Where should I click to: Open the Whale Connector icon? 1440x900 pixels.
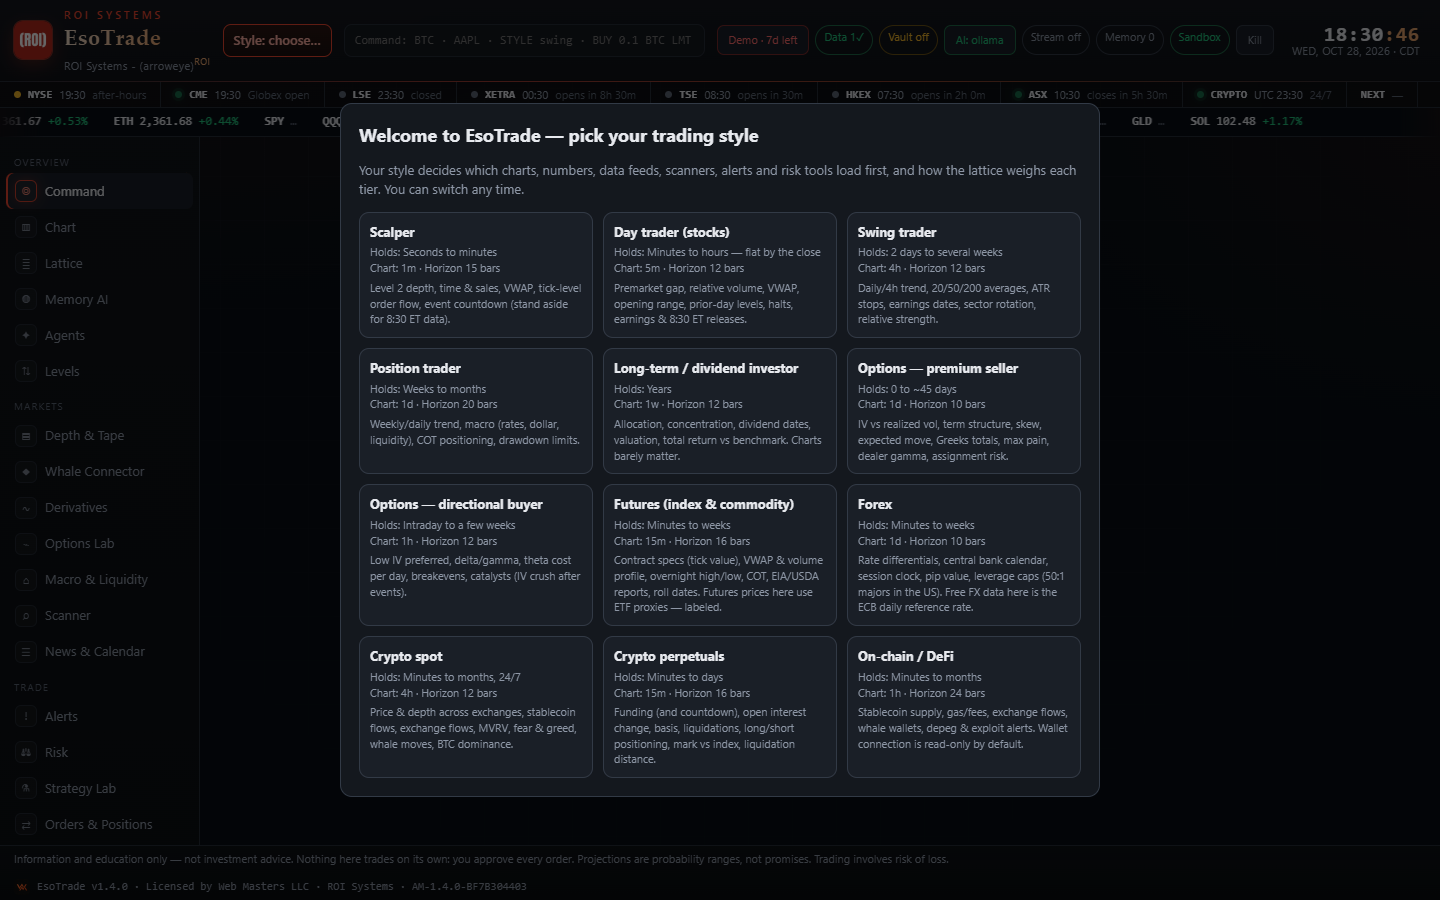pyautogui.click(x=26, y=471)
